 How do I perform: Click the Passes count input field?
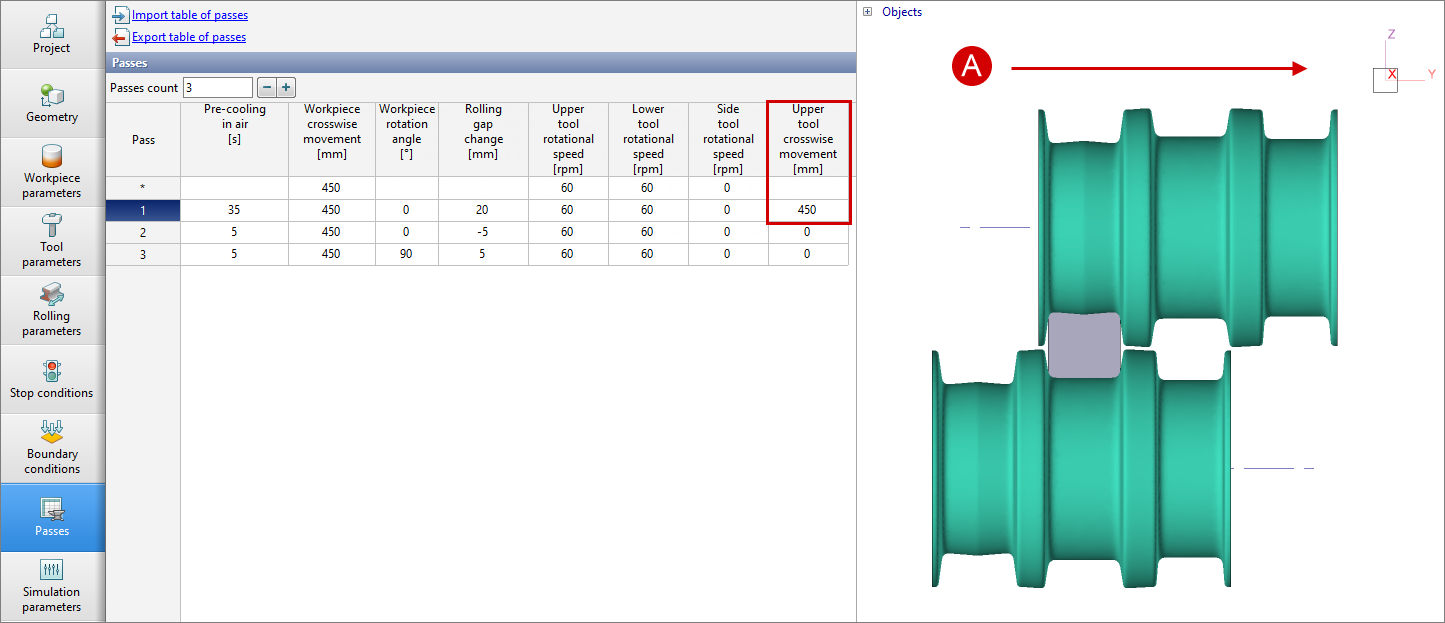pos(217,88)
